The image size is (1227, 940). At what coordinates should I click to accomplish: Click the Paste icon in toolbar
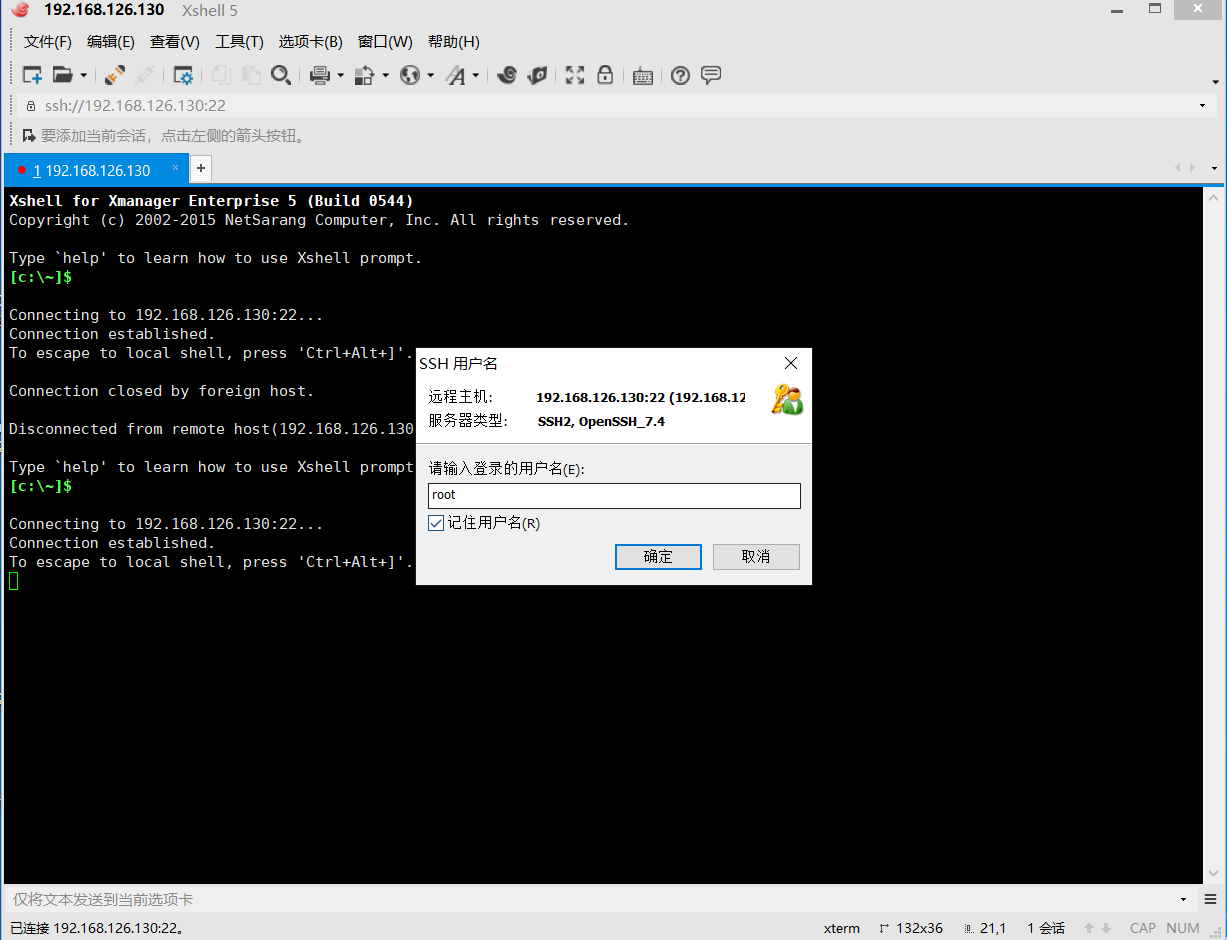pos(251,75)
